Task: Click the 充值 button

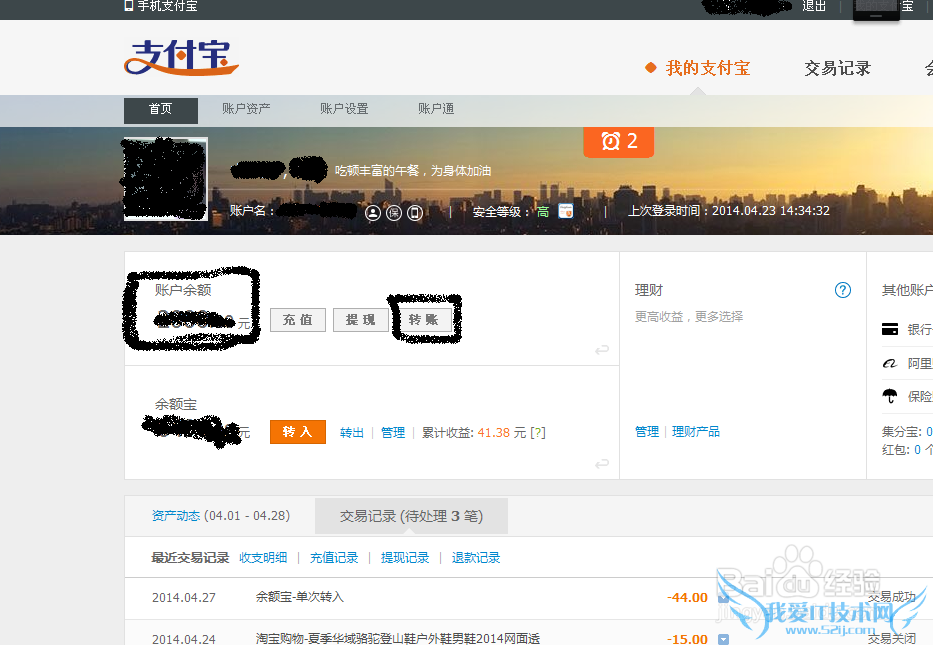Action: point(298,320)
